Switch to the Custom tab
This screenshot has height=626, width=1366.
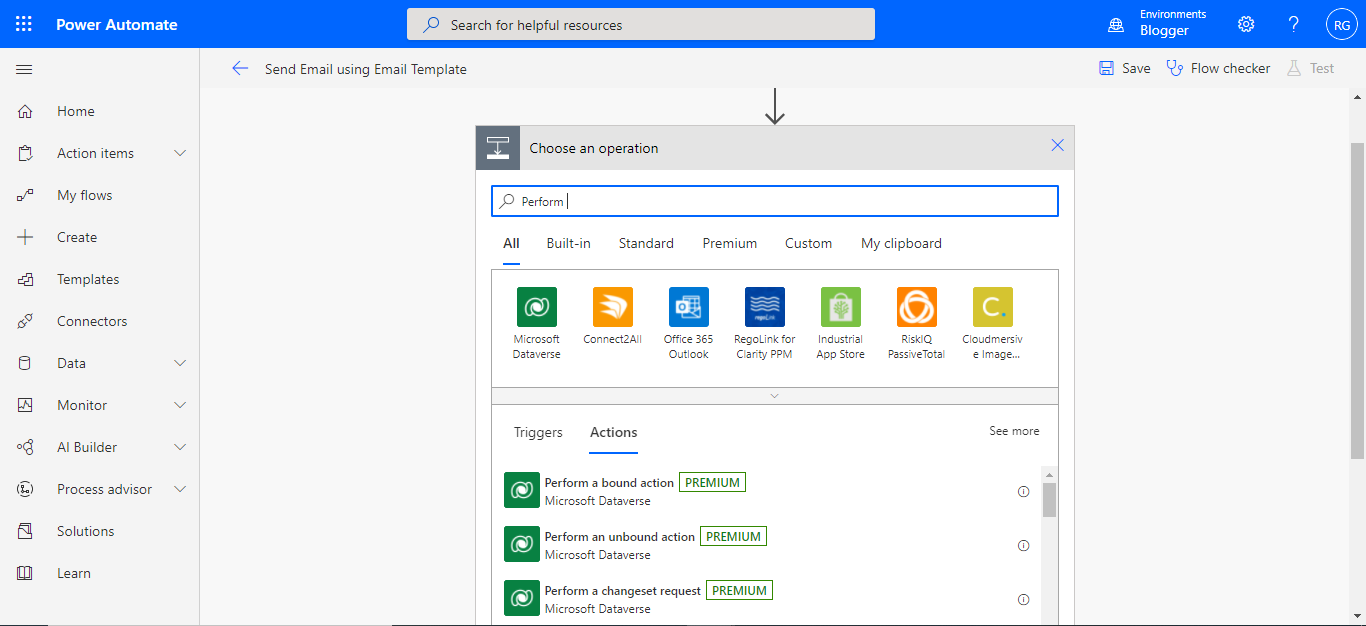click(x=808, y=243)
